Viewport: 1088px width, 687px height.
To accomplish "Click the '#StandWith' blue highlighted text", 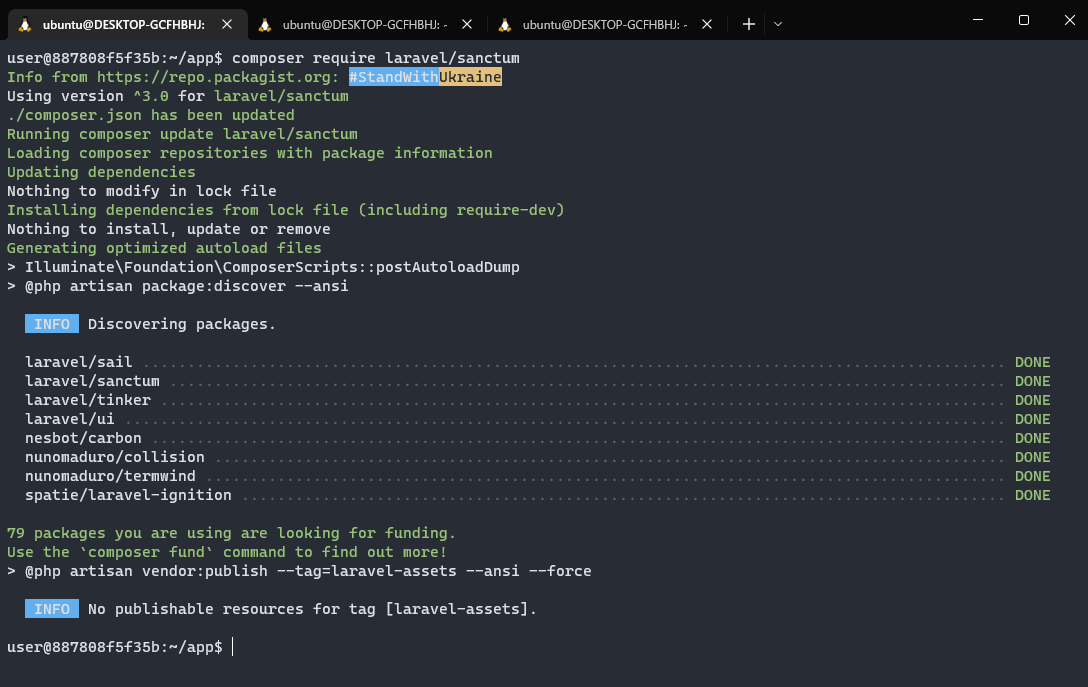I will pyautogui.click(x=393, y=77).
